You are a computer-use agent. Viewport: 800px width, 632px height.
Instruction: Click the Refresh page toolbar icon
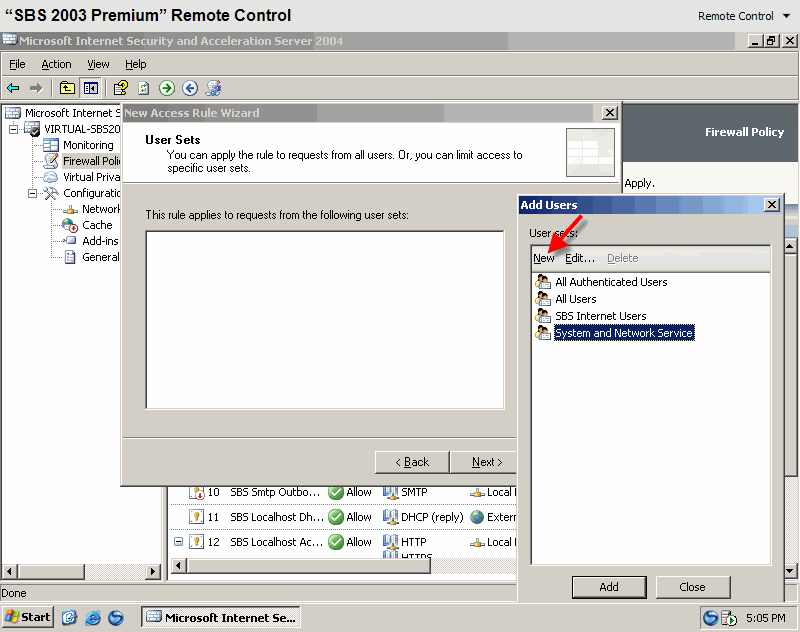(144, 88)
